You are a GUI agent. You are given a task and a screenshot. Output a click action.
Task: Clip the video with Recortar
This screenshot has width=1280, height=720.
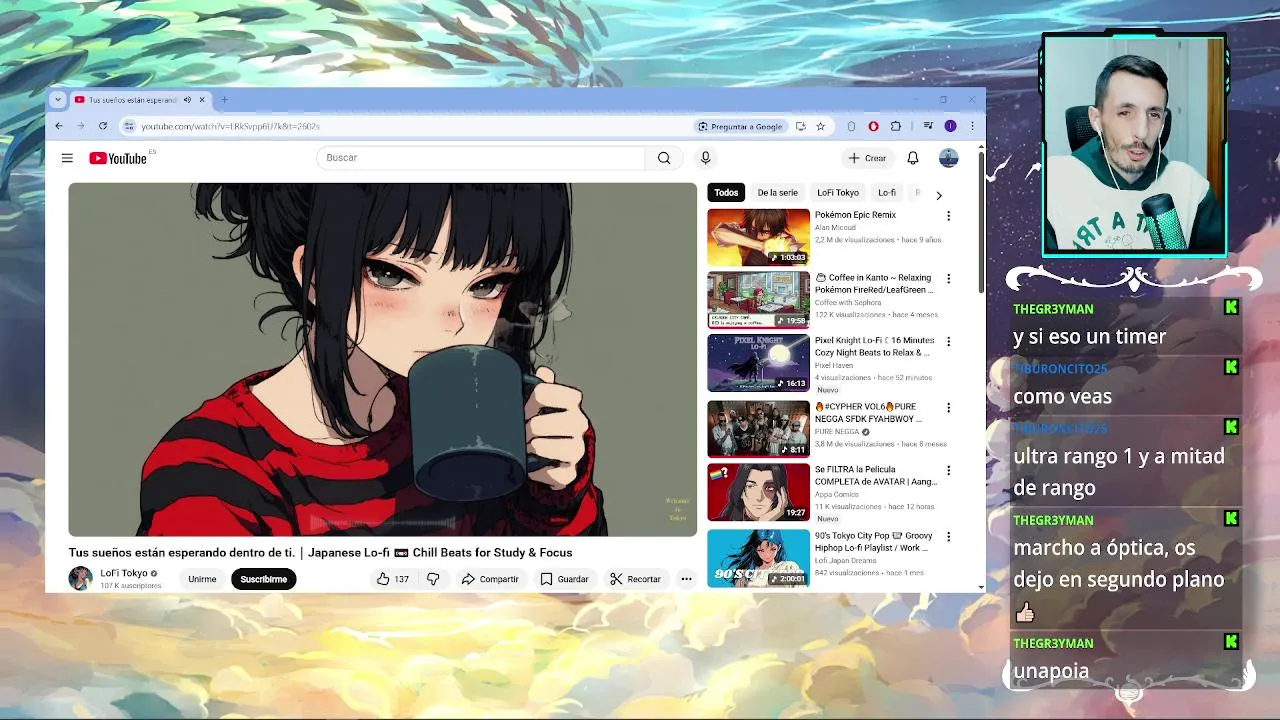tap(635, 579)
